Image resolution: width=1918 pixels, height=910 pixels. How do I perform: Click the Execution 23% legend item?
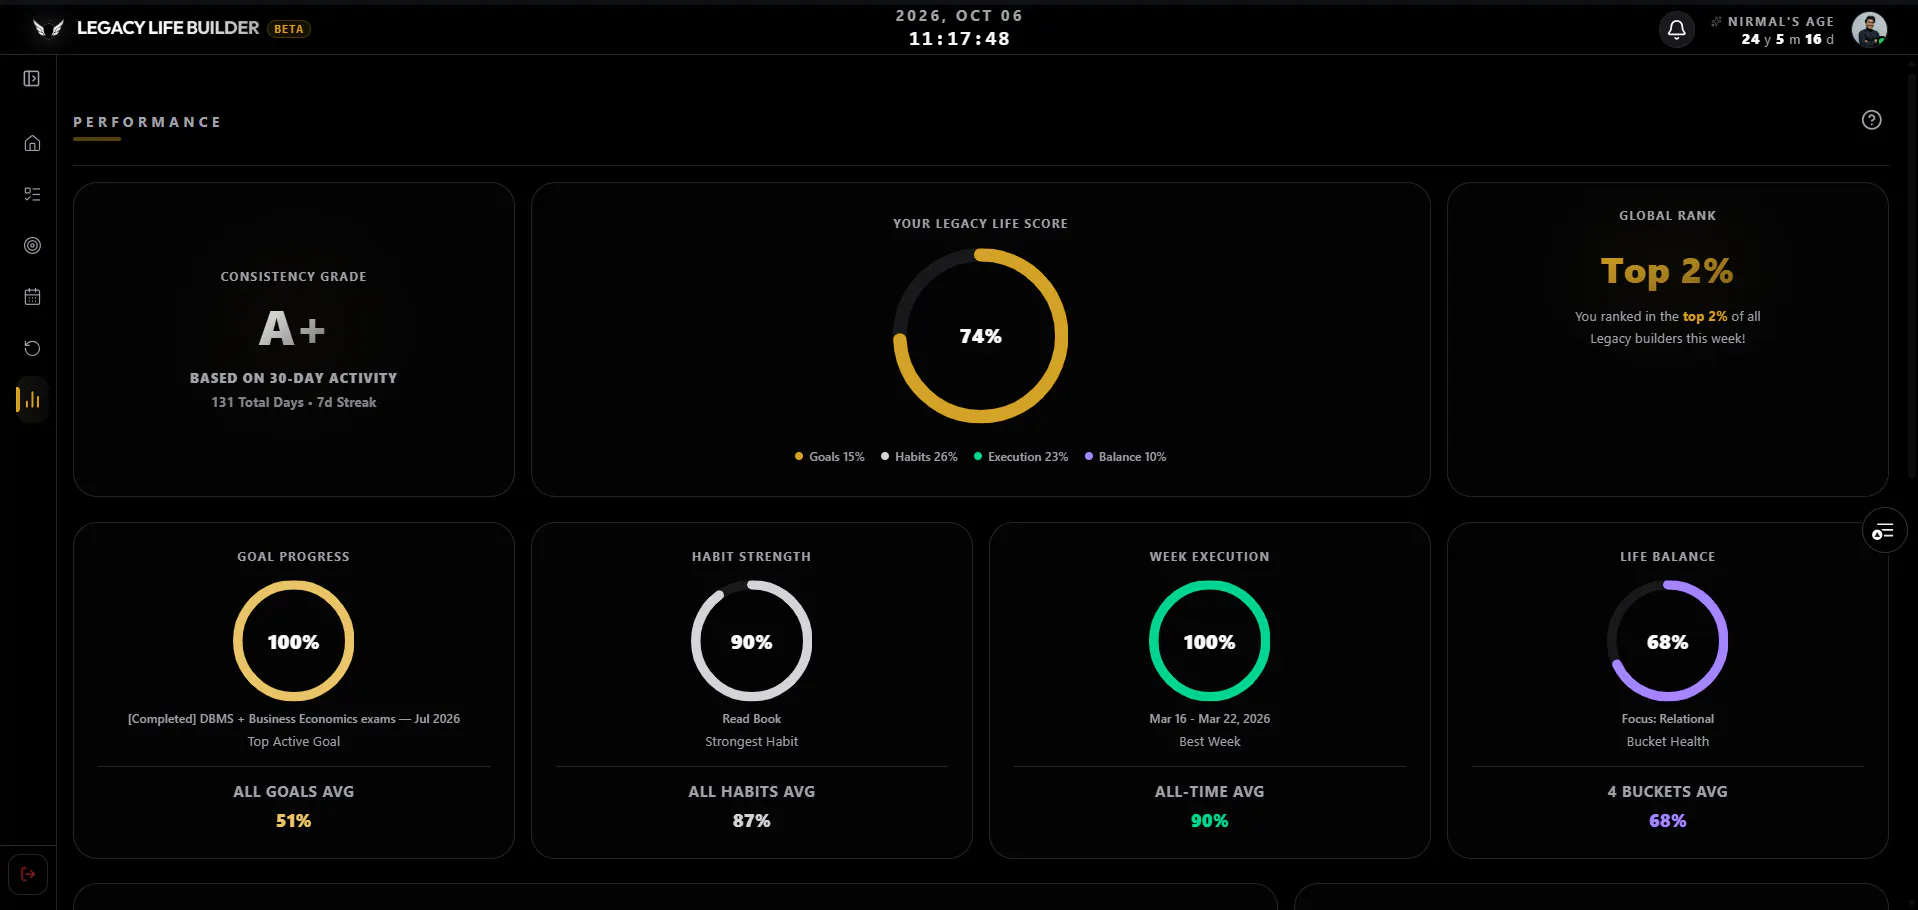[x=1021, y=457]
